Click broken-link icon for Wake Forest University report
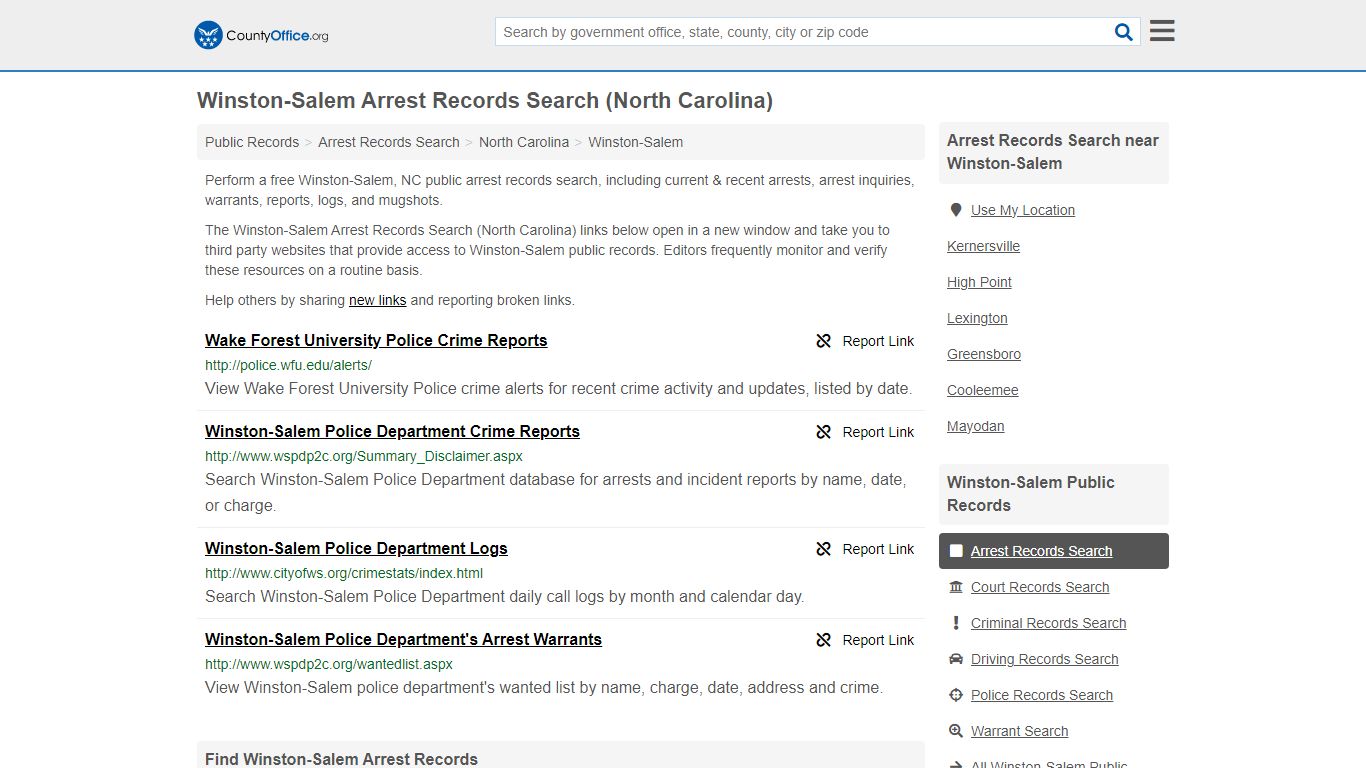 click(x=824, y=341)
